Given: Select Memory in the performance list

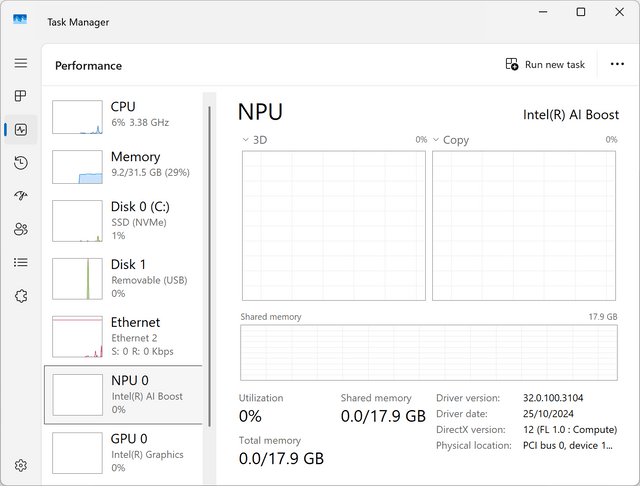Looking at the screenshot, I should 123,167.
